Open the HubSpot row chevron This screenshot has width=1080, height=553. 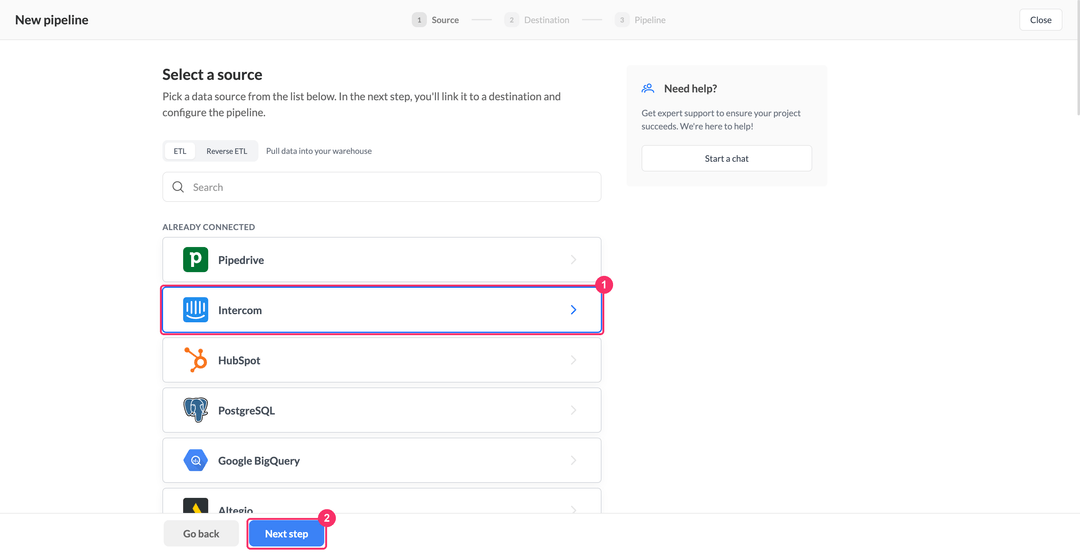click(573, 360)
